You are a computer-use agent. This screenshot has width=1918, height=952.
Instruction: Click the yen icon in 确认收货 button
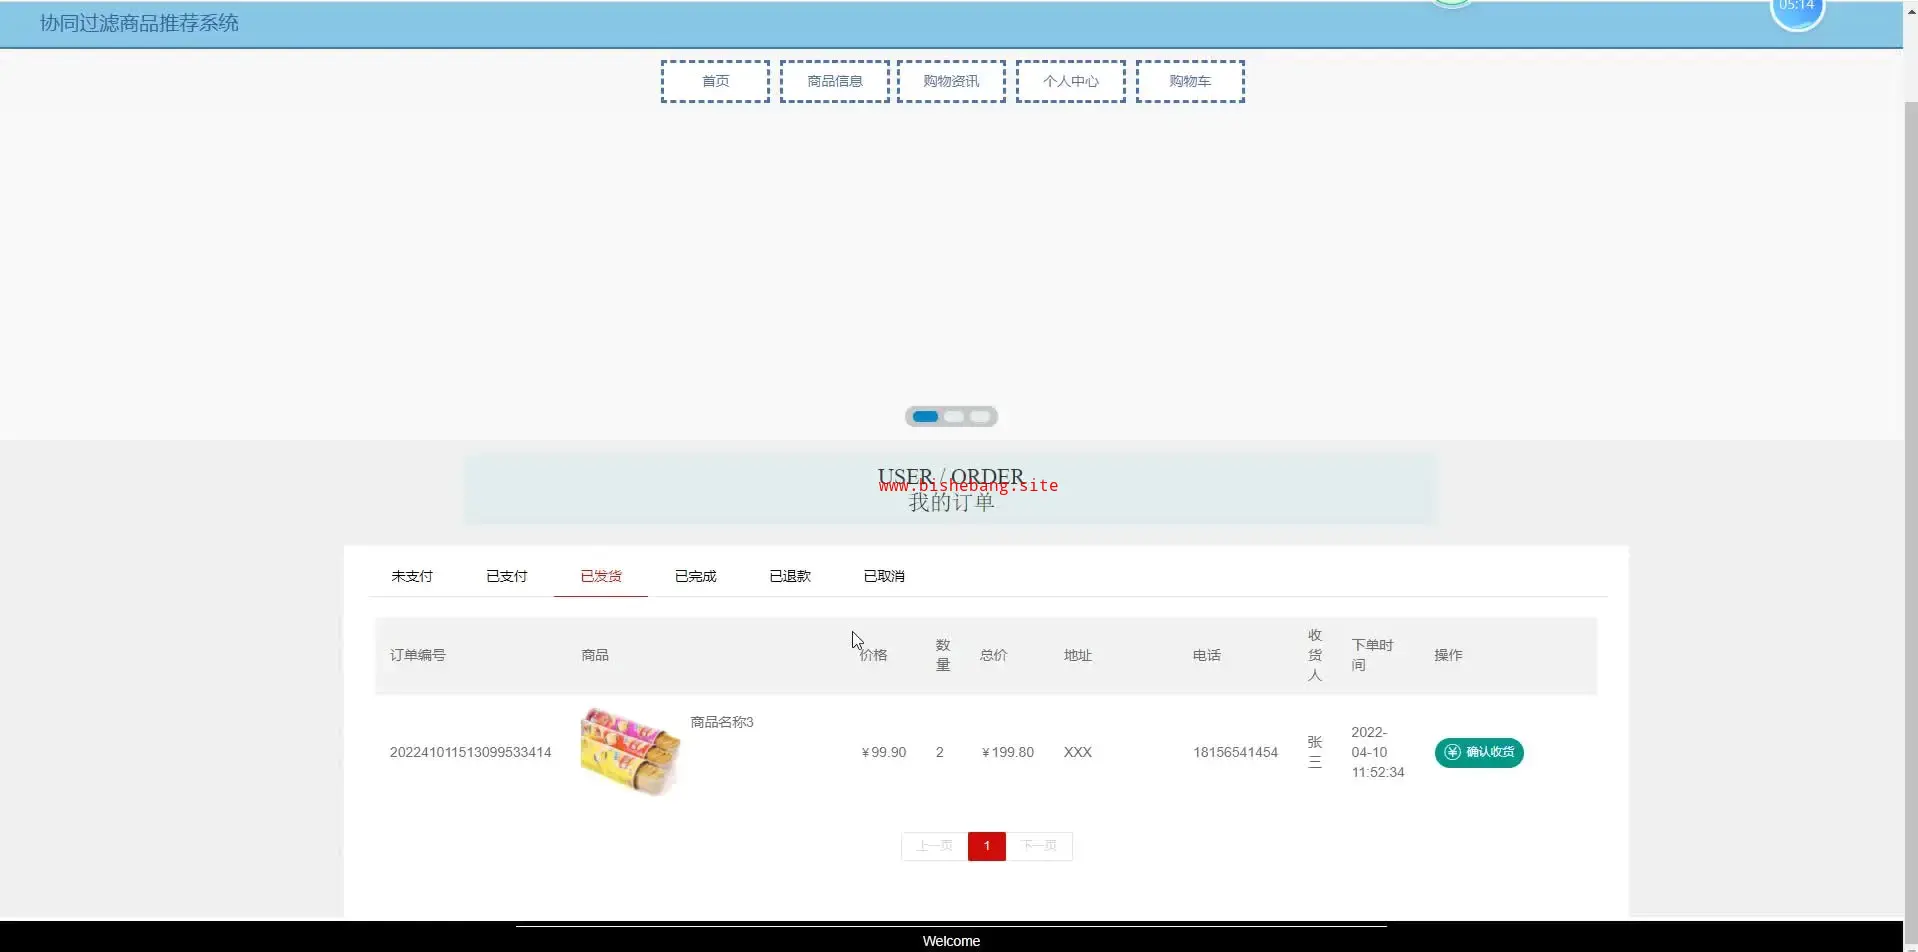pos(1452,752)
